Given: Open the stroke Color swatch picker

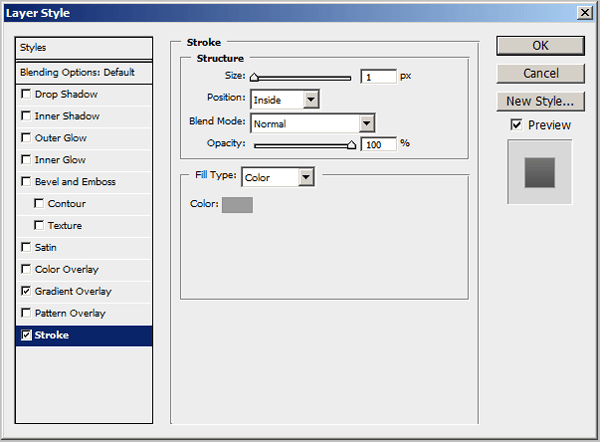Looking at the screenshot, I should coord(237,205).
